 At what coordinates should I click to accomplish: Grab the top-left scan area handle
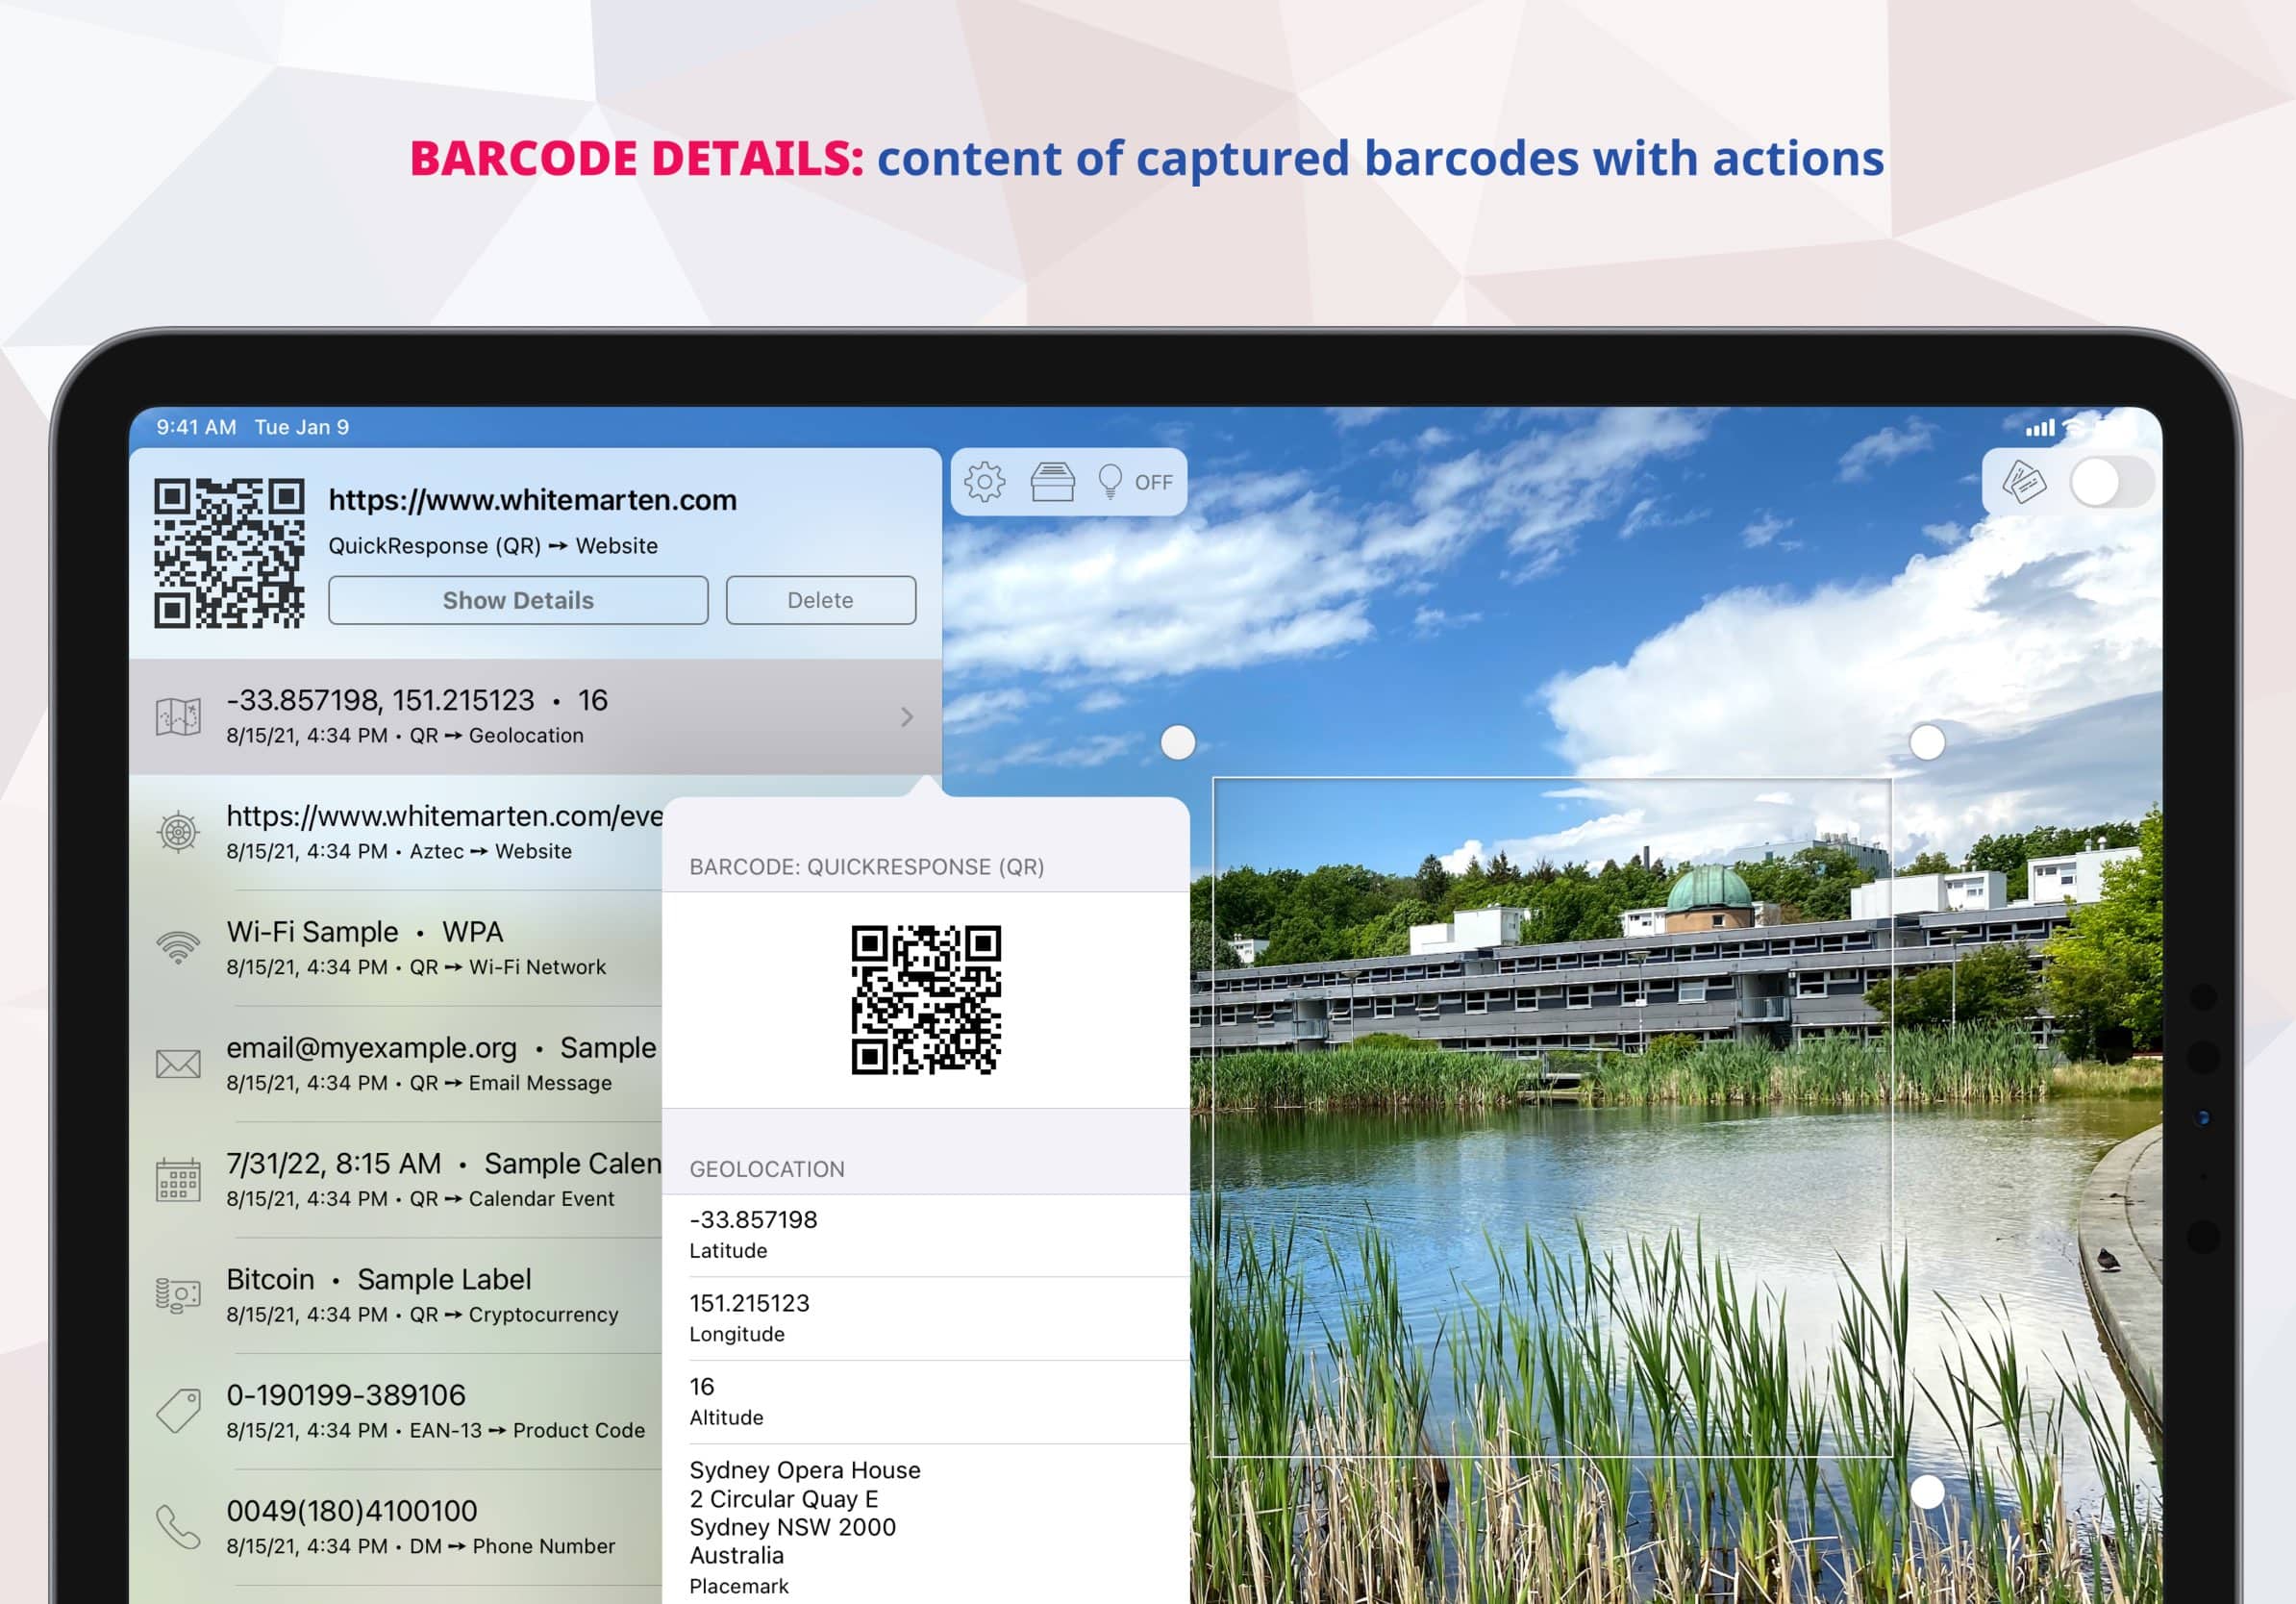(x=1178, y=743)
